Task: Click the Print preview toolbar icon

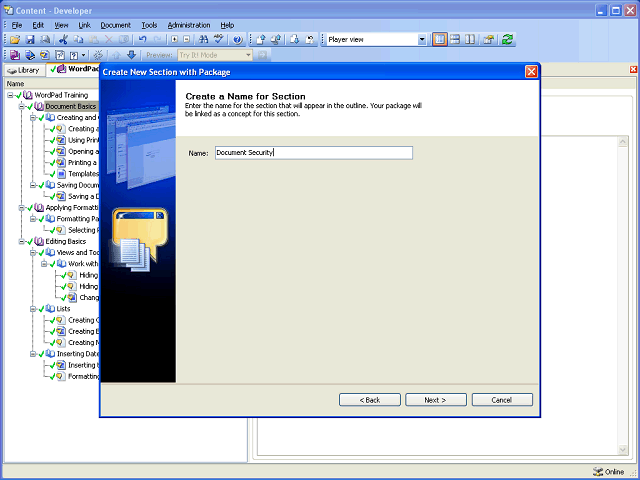Action: pyautogui.click(x=45, y=40)
